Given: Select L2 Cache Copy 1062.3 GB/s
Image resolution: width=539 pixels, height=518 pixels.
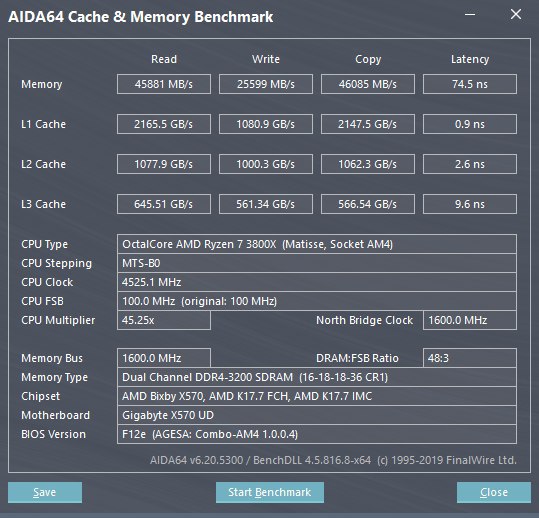Looking at the screenshot, I should pyautogui.click(x=368, y=164).
